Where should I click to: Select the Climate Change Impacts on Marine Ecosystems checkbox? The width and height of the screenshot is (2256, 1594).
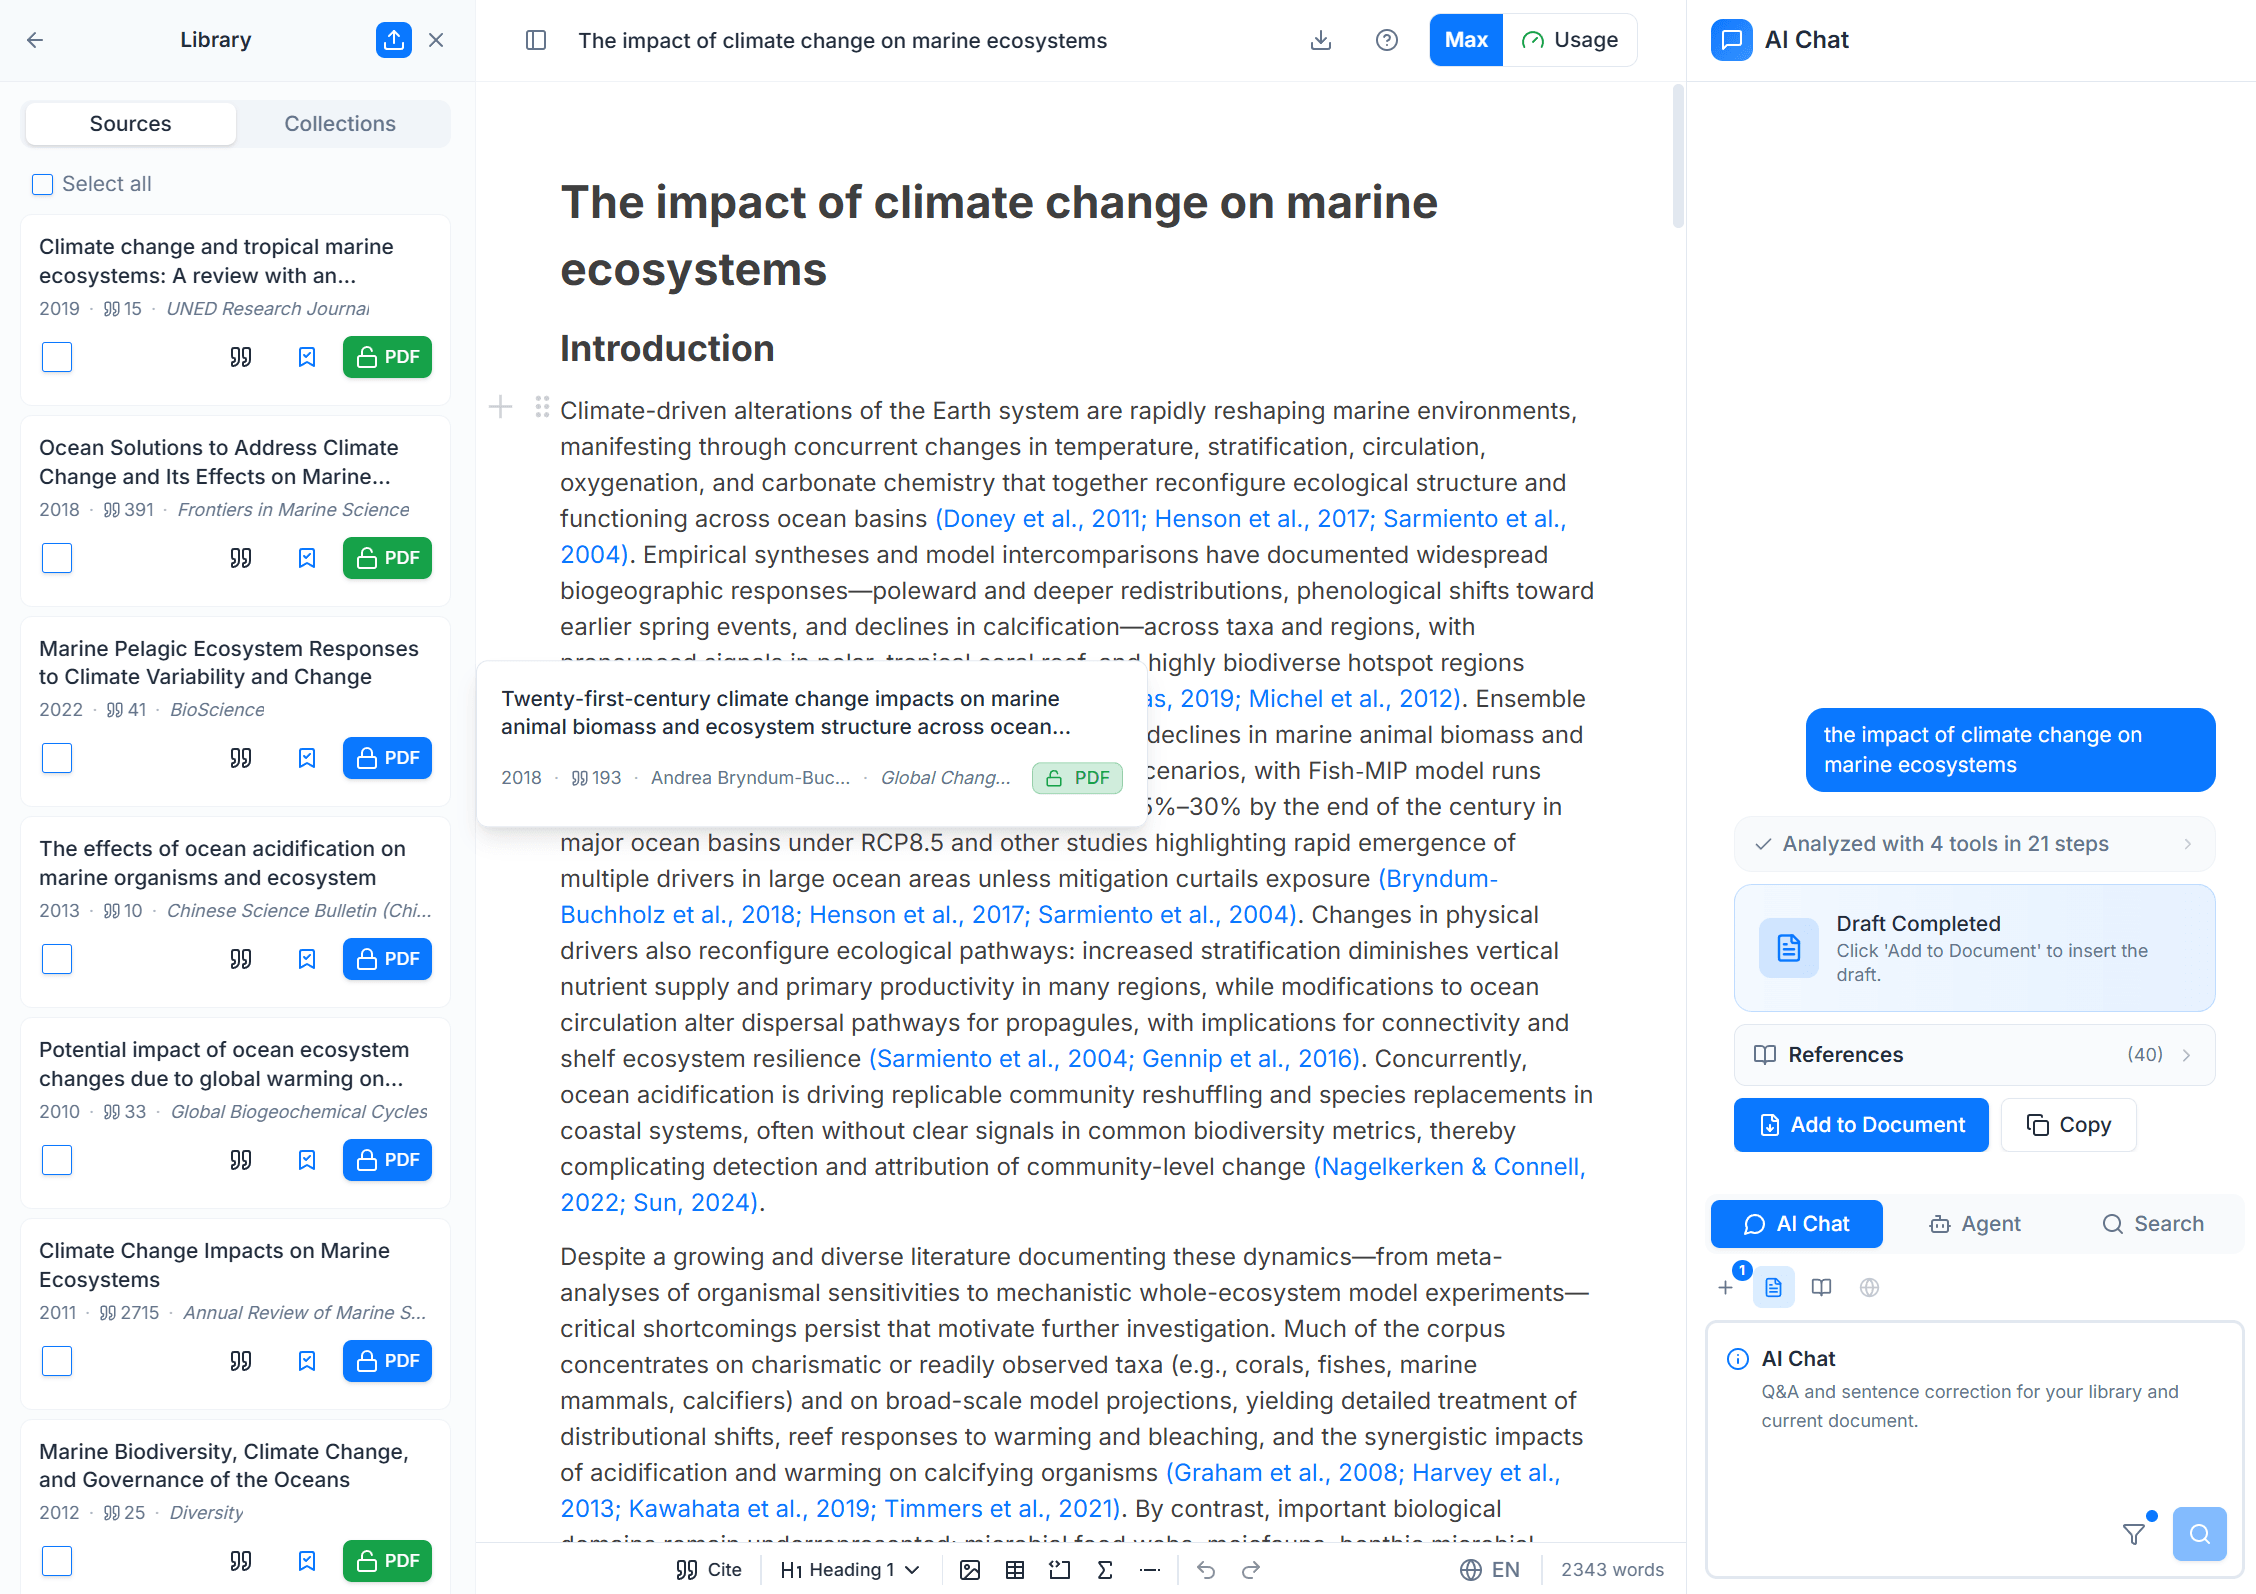pyautogui.click(x=57, y=1361)
